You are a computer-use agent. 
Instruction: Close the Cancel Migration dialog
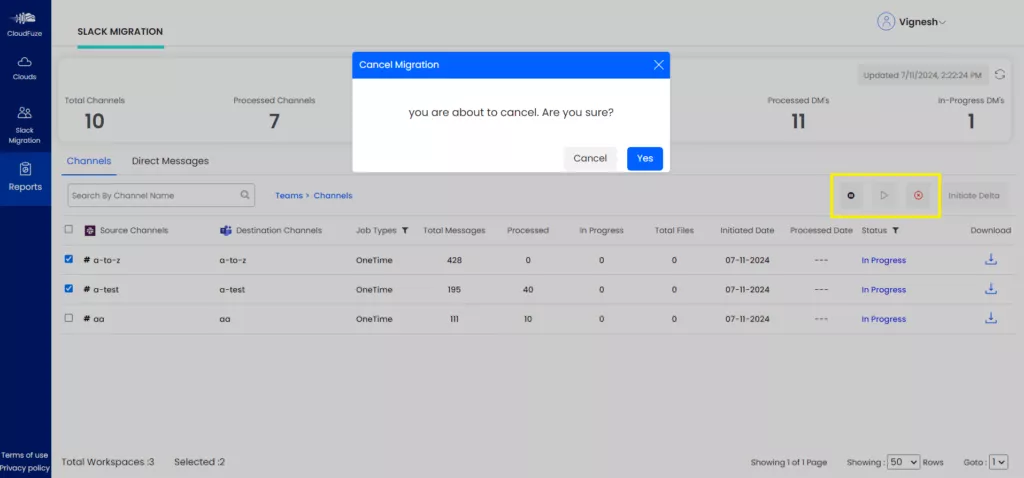click(658, 65)
